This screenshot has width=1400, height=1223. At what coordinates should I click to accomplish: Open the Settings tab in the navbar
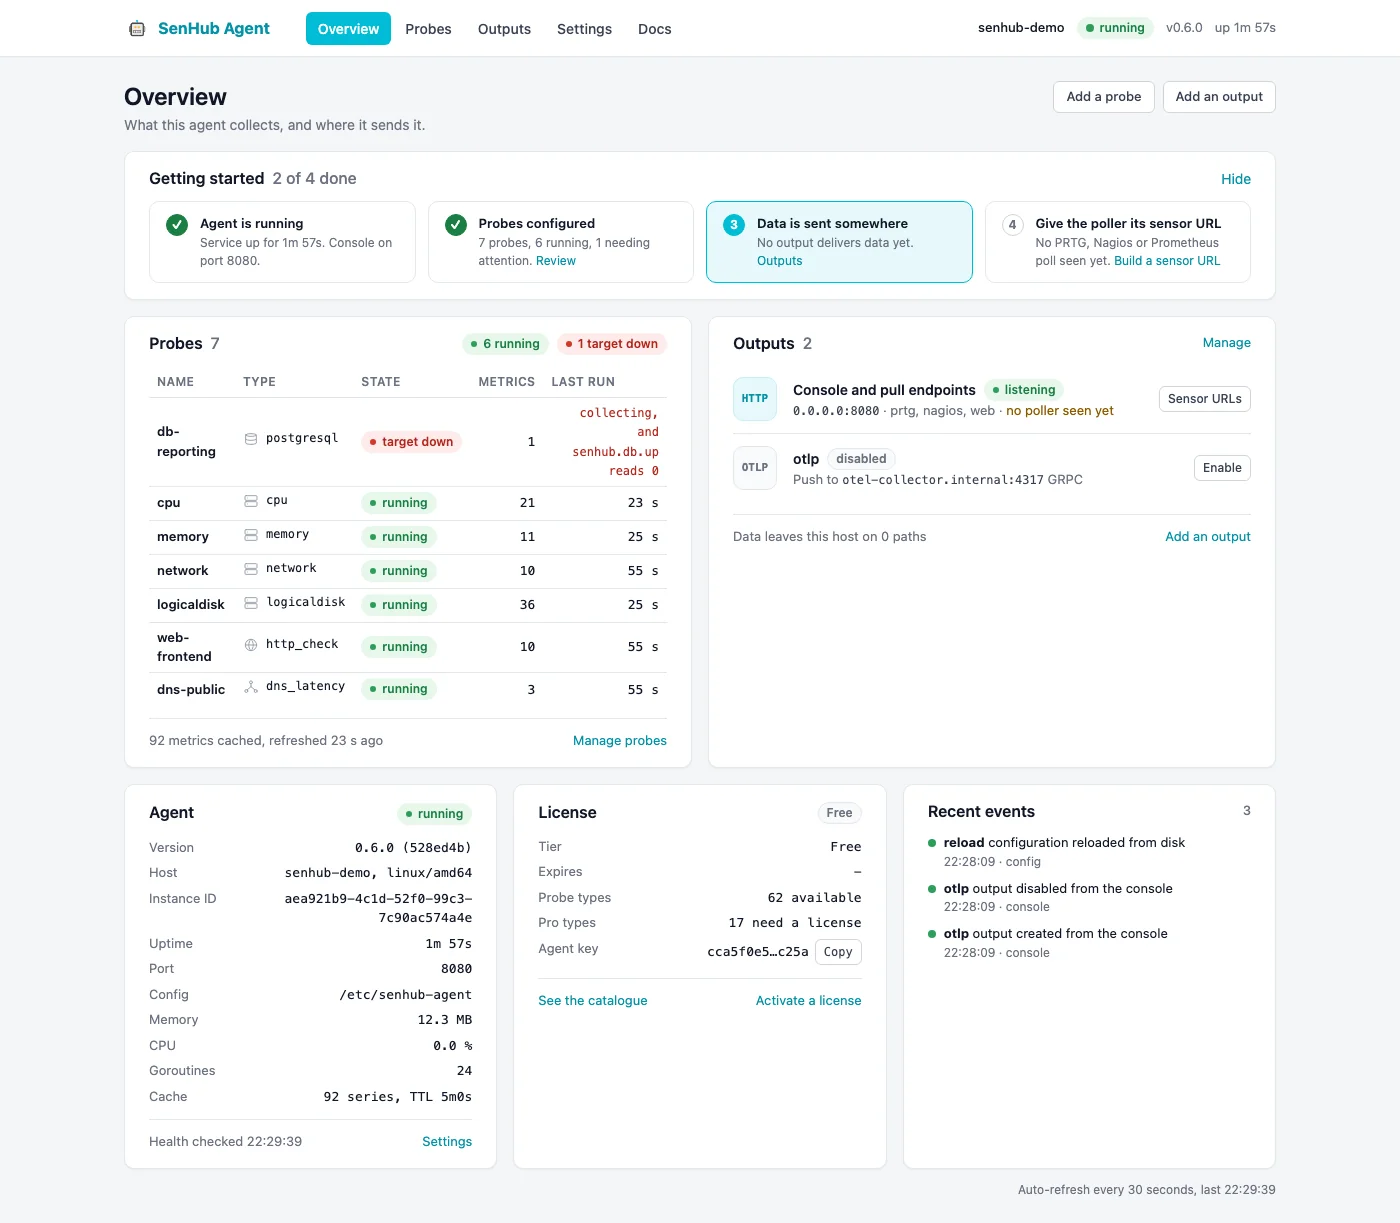point(584,29)
